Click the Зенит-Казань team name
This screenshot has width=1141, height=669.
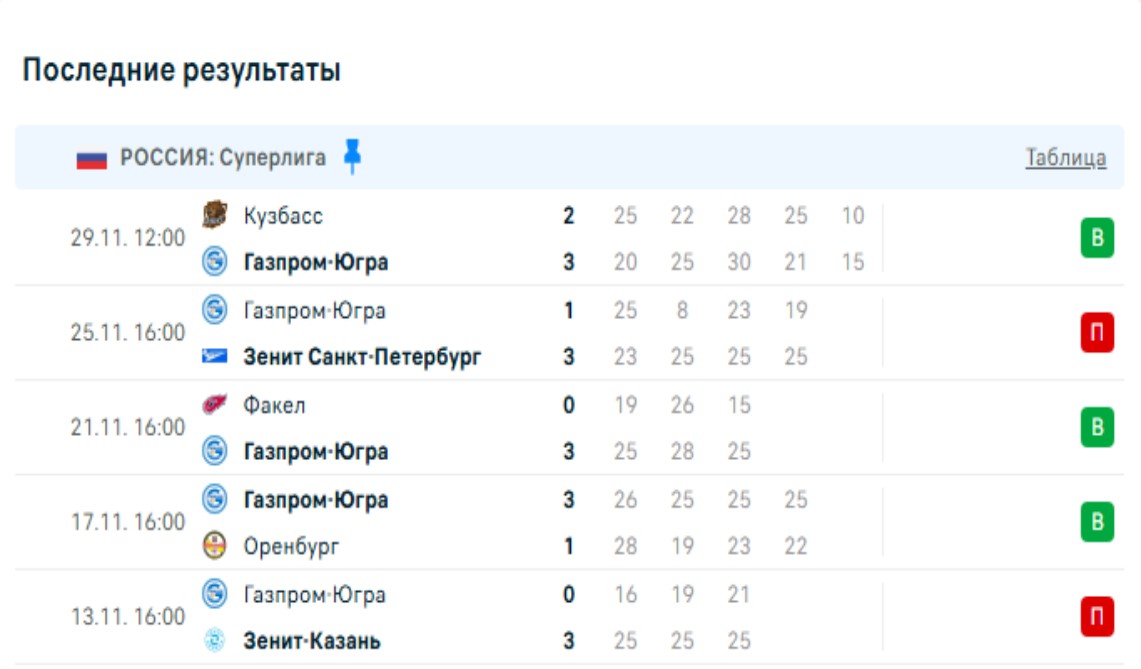312,641
